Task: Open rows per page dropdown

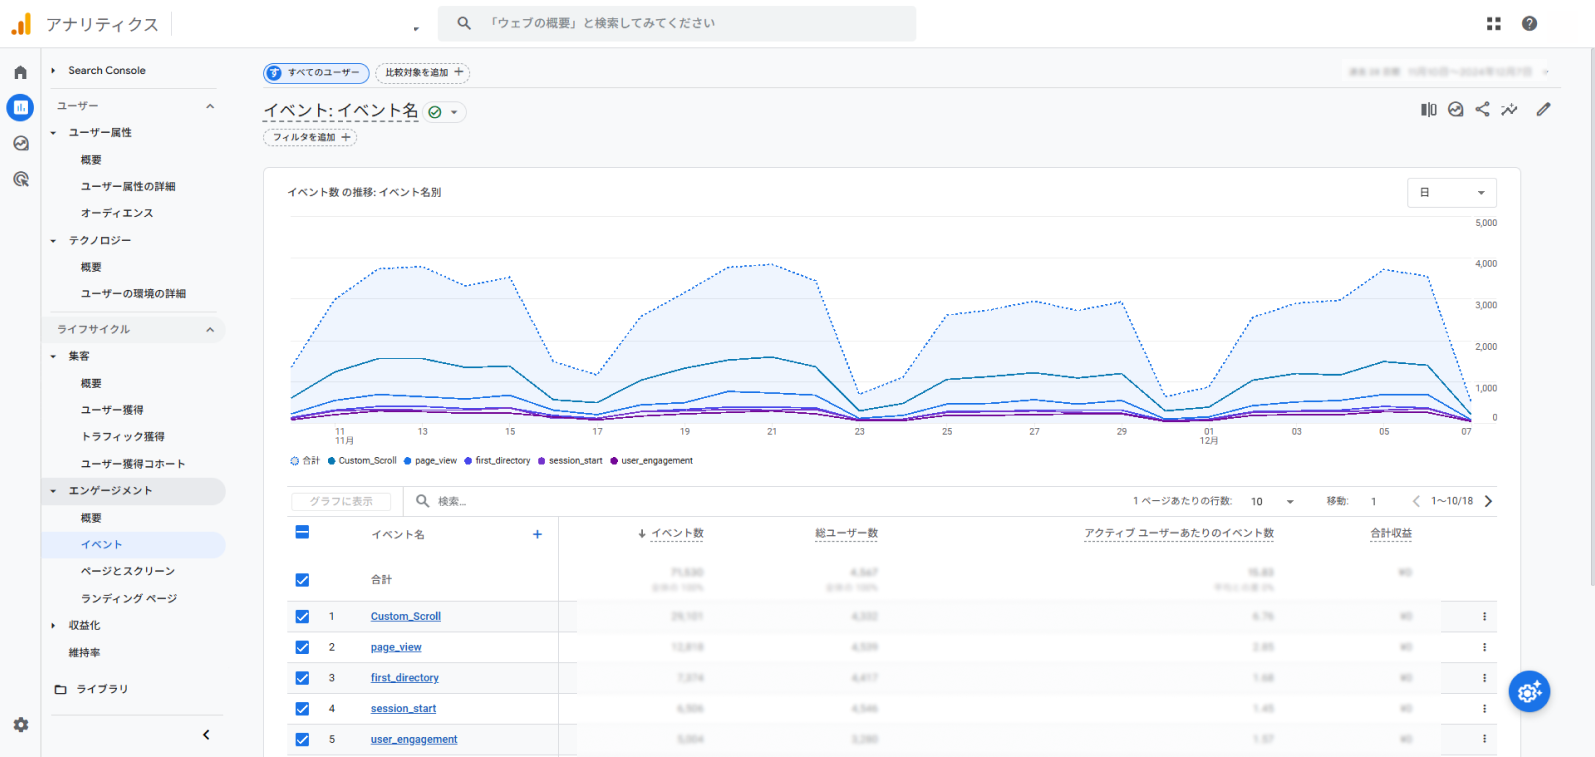Action: coord(1272,501)
